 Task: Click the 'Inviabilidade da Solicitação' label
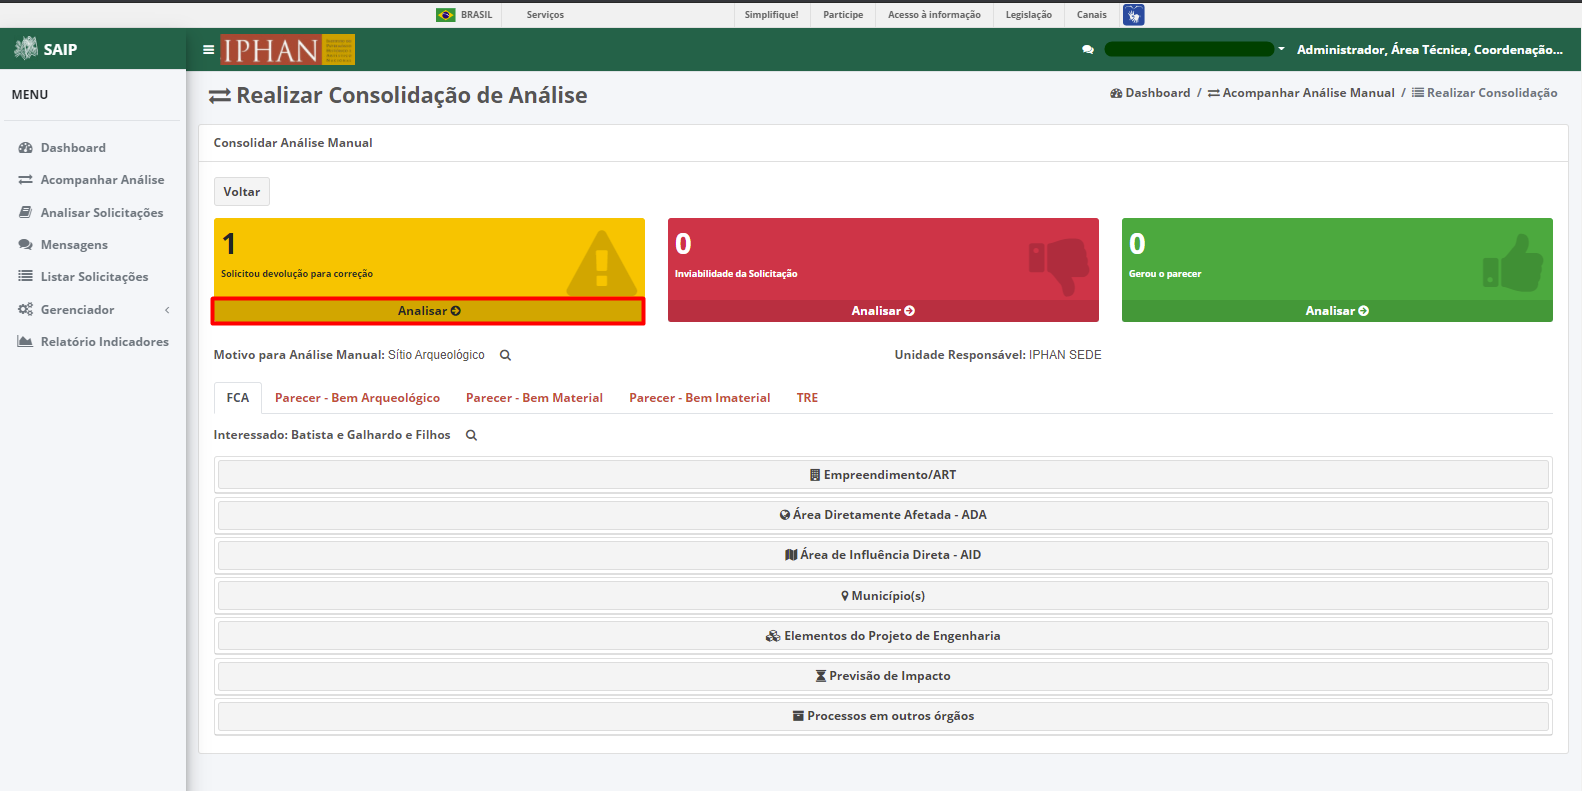pos(736,274)
